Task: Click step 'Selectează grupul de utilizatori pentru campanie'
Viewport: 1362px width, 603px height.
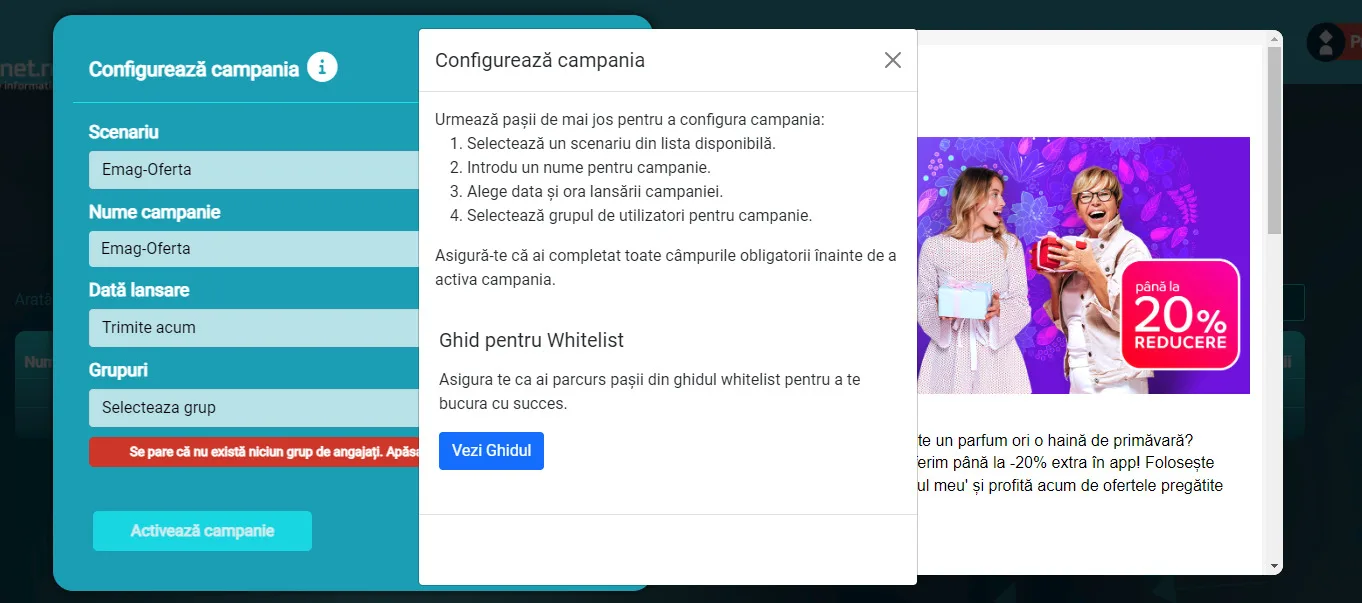Action: click(x=639, y=215)
